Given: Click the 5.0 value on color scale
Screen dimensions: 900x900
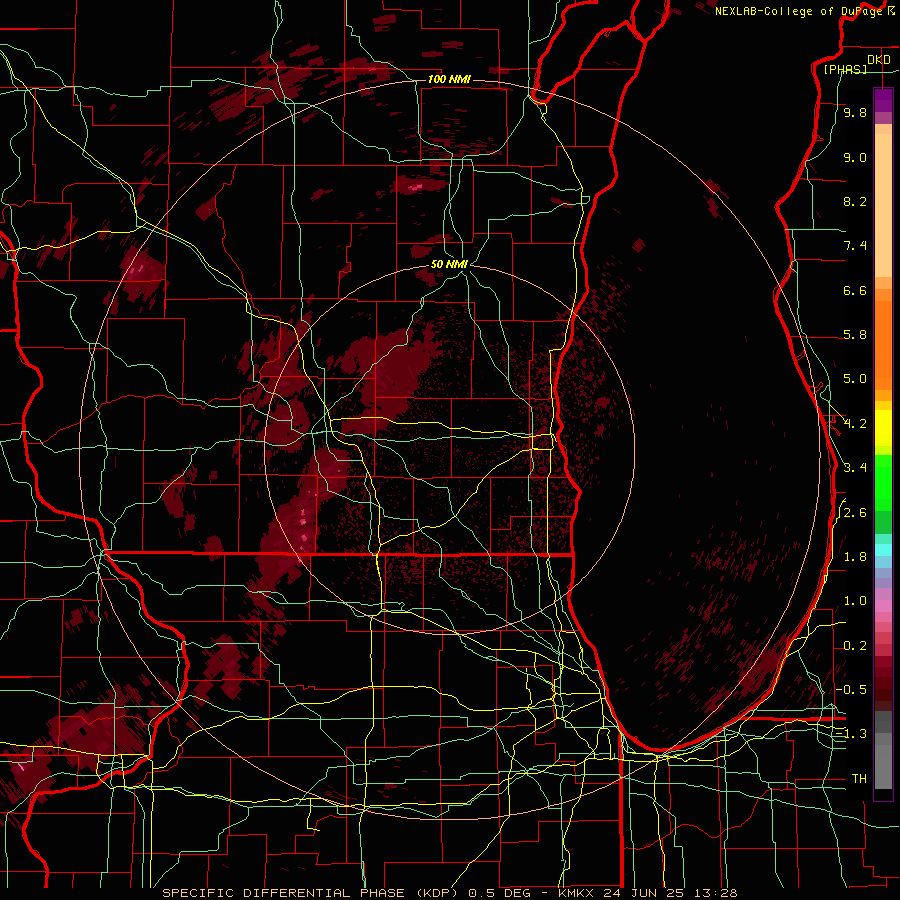Looking at the screenshot, I should pos(855,379).
